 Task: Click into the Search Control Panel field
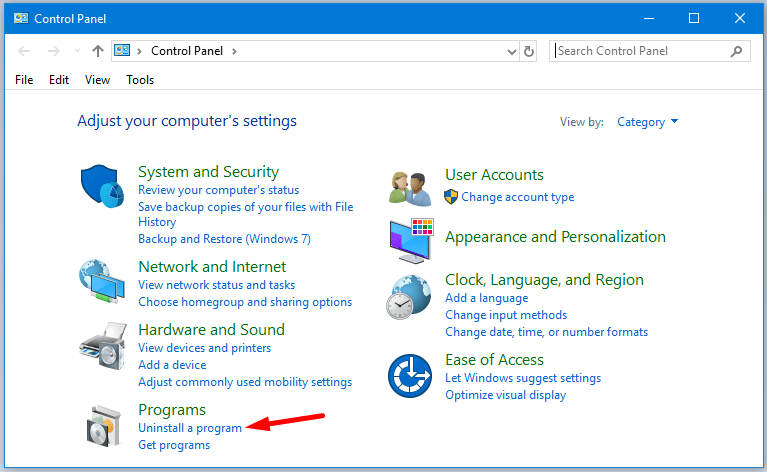642,51
